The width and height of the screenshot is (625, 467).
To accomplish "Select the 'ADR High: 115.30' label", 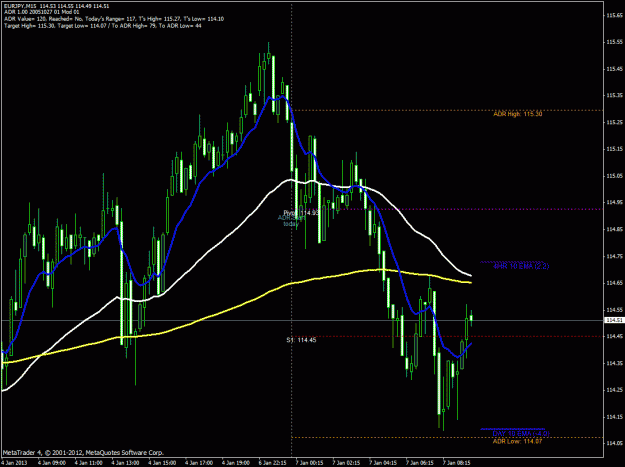I will [x=518, y=114].
